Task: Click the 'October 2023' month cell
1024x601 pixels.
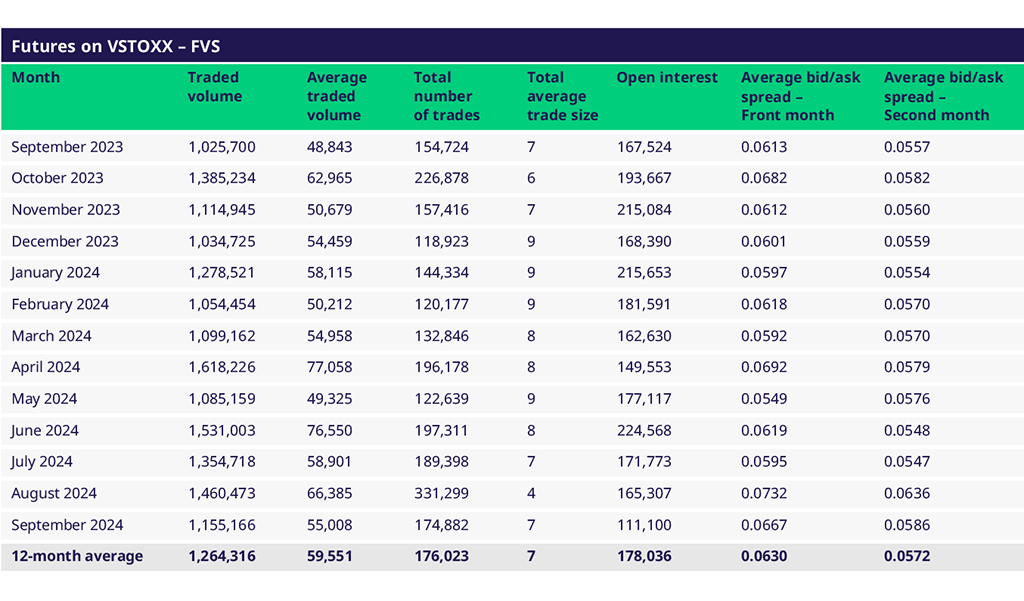Action: coord(60,178)
